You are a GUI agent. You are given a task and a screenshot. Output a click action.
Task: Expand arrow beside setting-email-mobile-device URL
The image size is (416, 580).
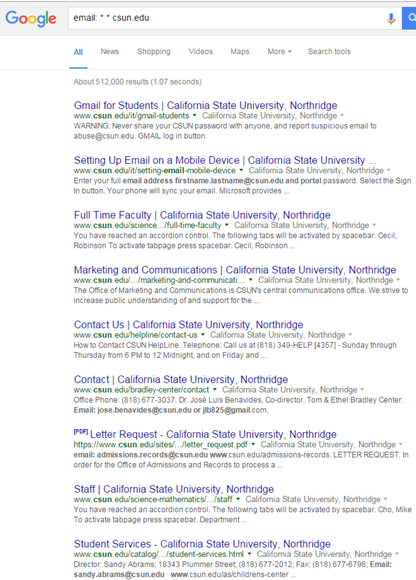(241, 171)
